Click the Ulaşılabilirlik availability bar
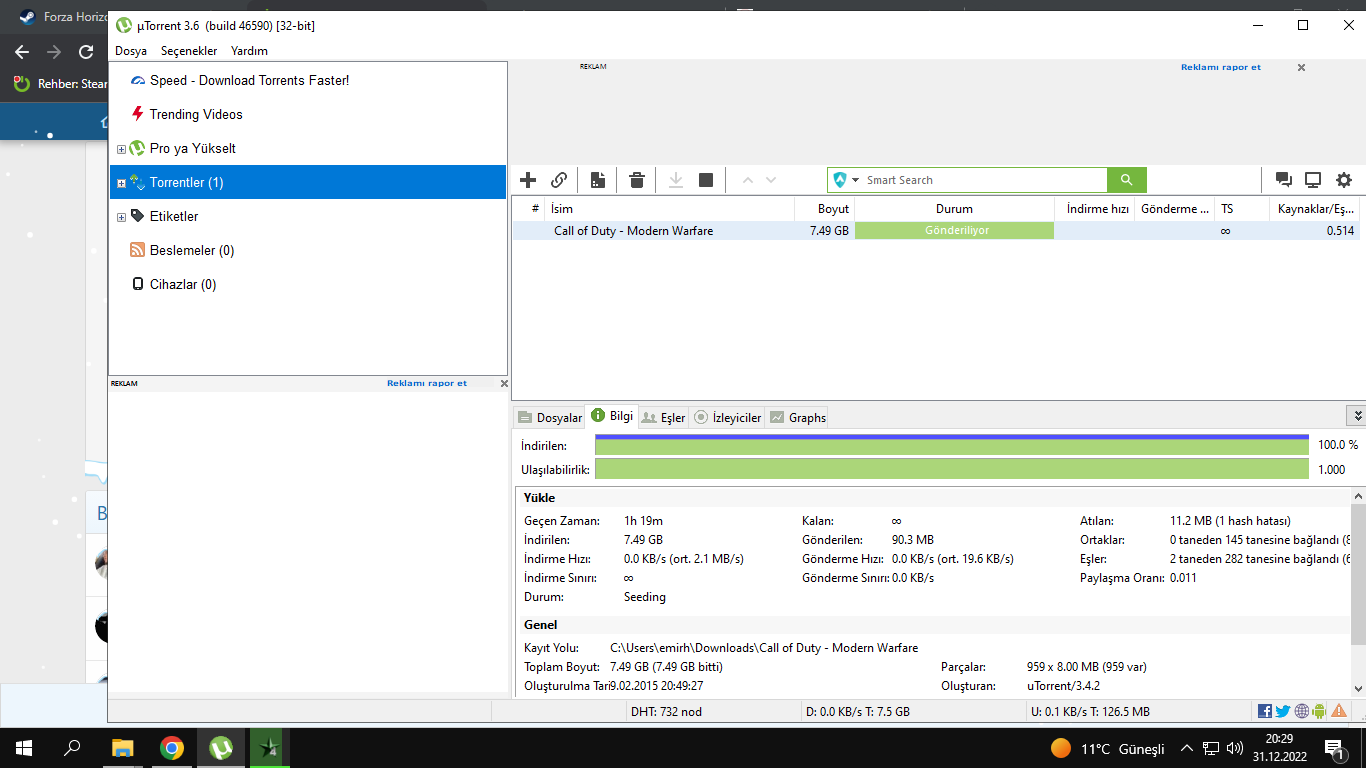The height and width of the screenshot is (768, 1366). [952, 469]
